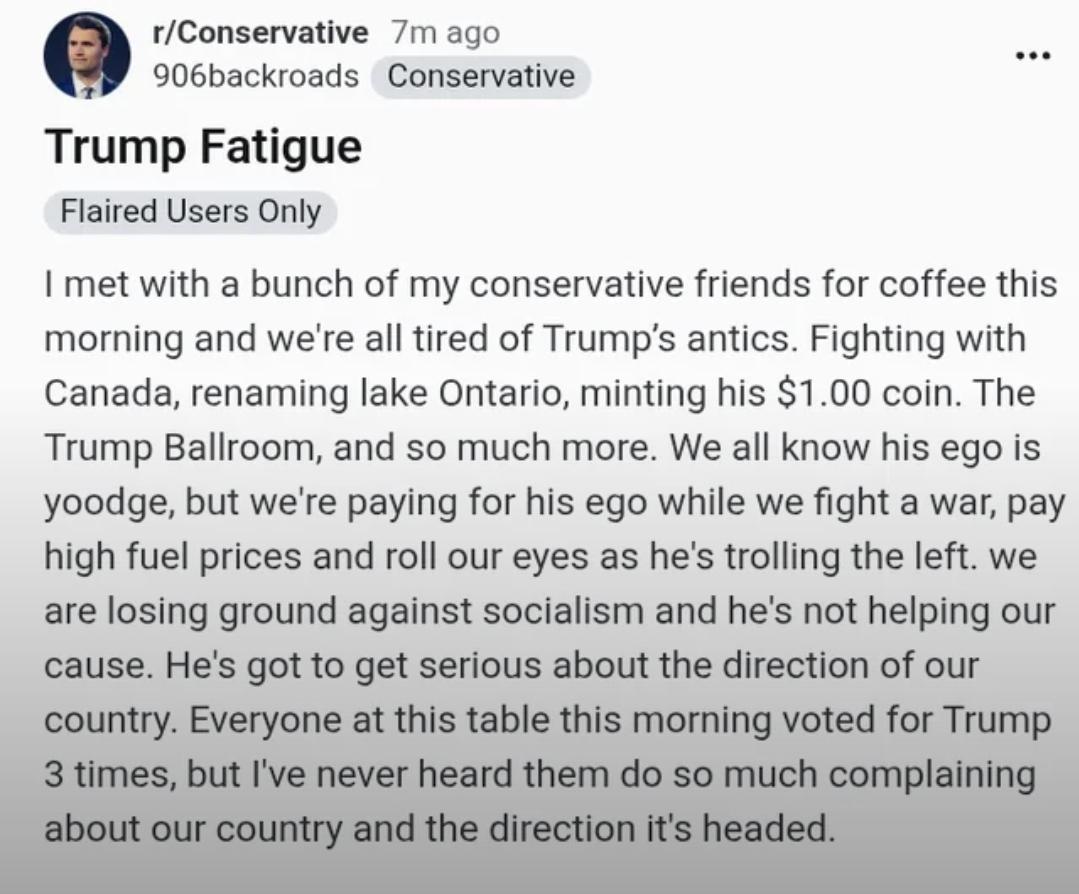Go to the r/Conservative subreddit link
1079x894 pixels.
260,32
